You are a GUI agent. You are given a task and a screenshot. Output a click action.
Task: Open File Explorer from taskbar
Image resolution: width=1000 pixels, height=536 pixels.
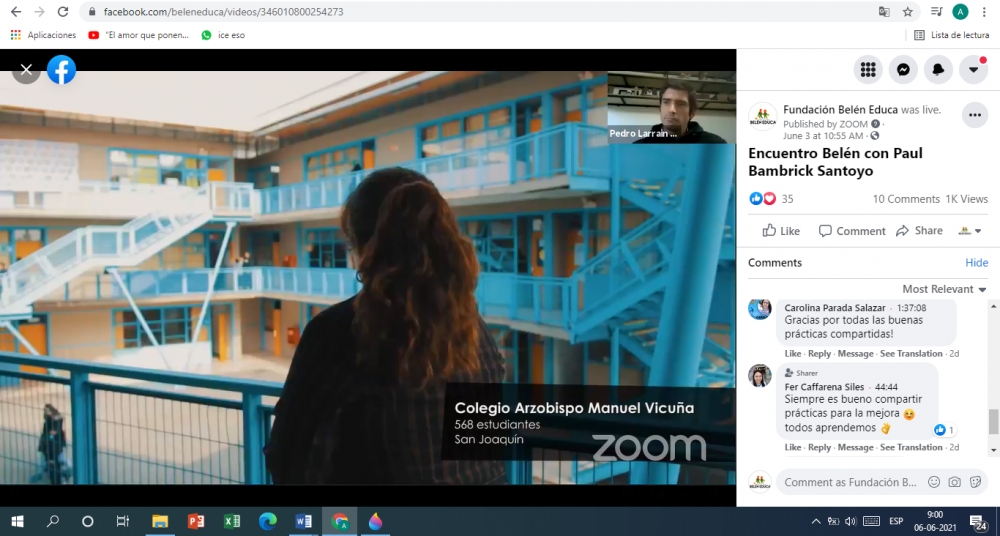pos(159,521)
